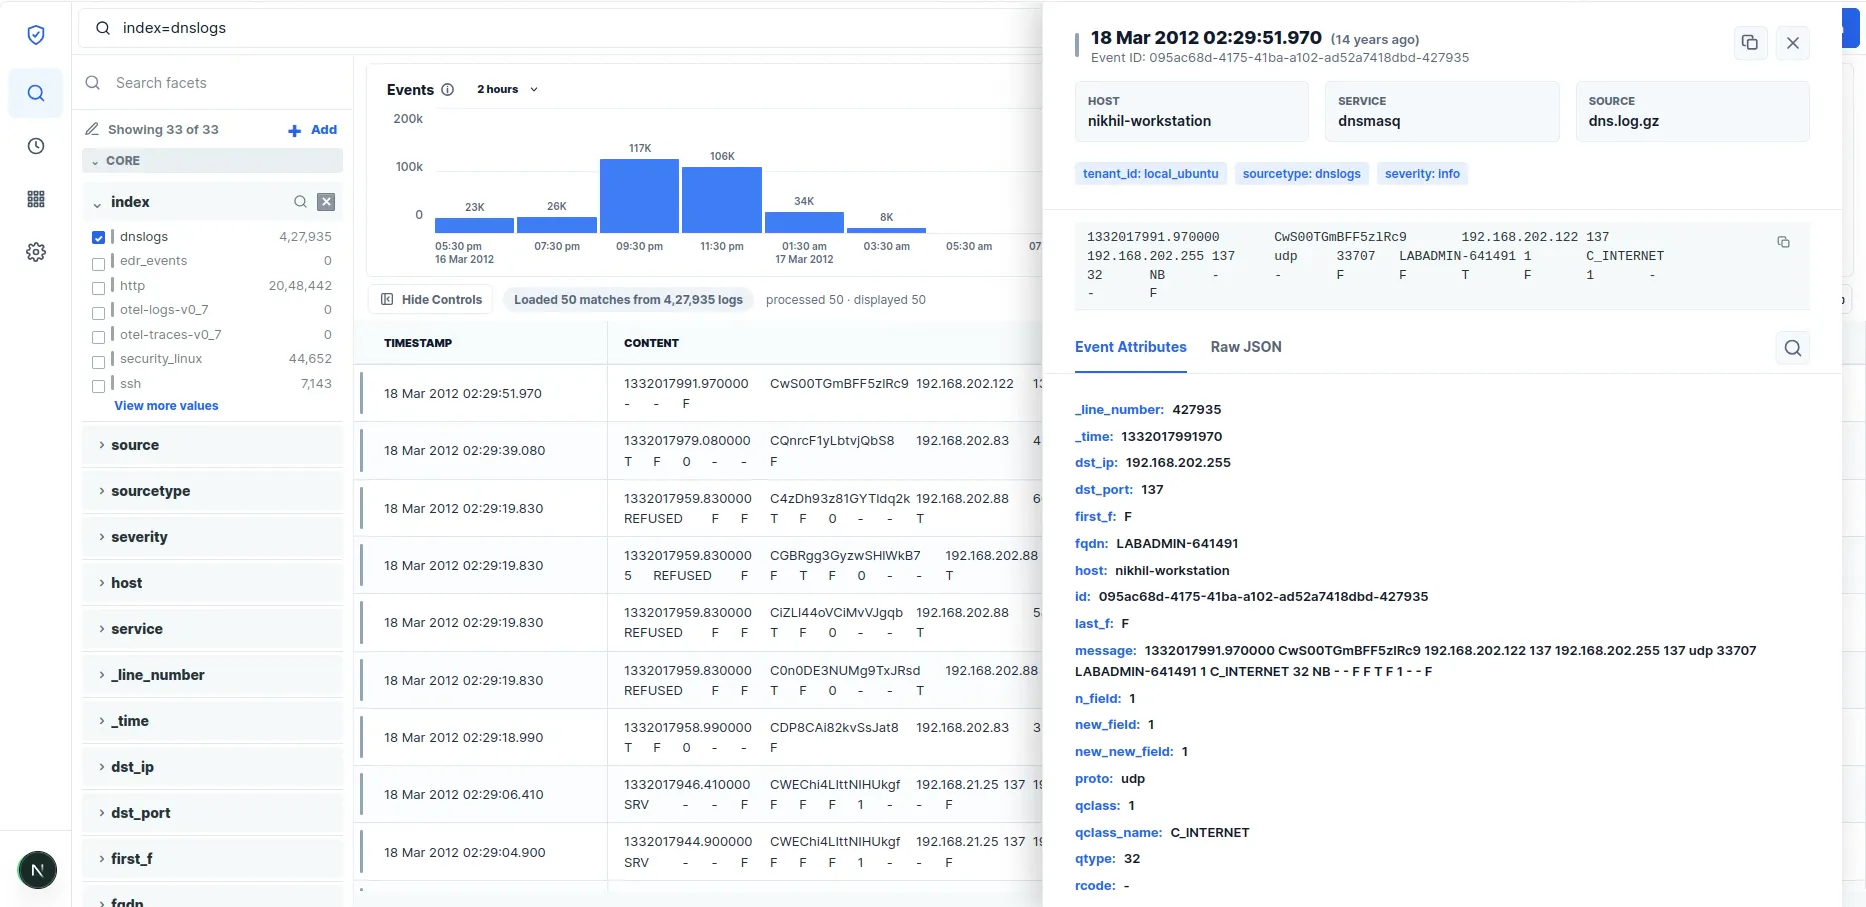Uncheck the dnslogs index checkbox
Viewport: 1866px width, 907px height.
98,237
